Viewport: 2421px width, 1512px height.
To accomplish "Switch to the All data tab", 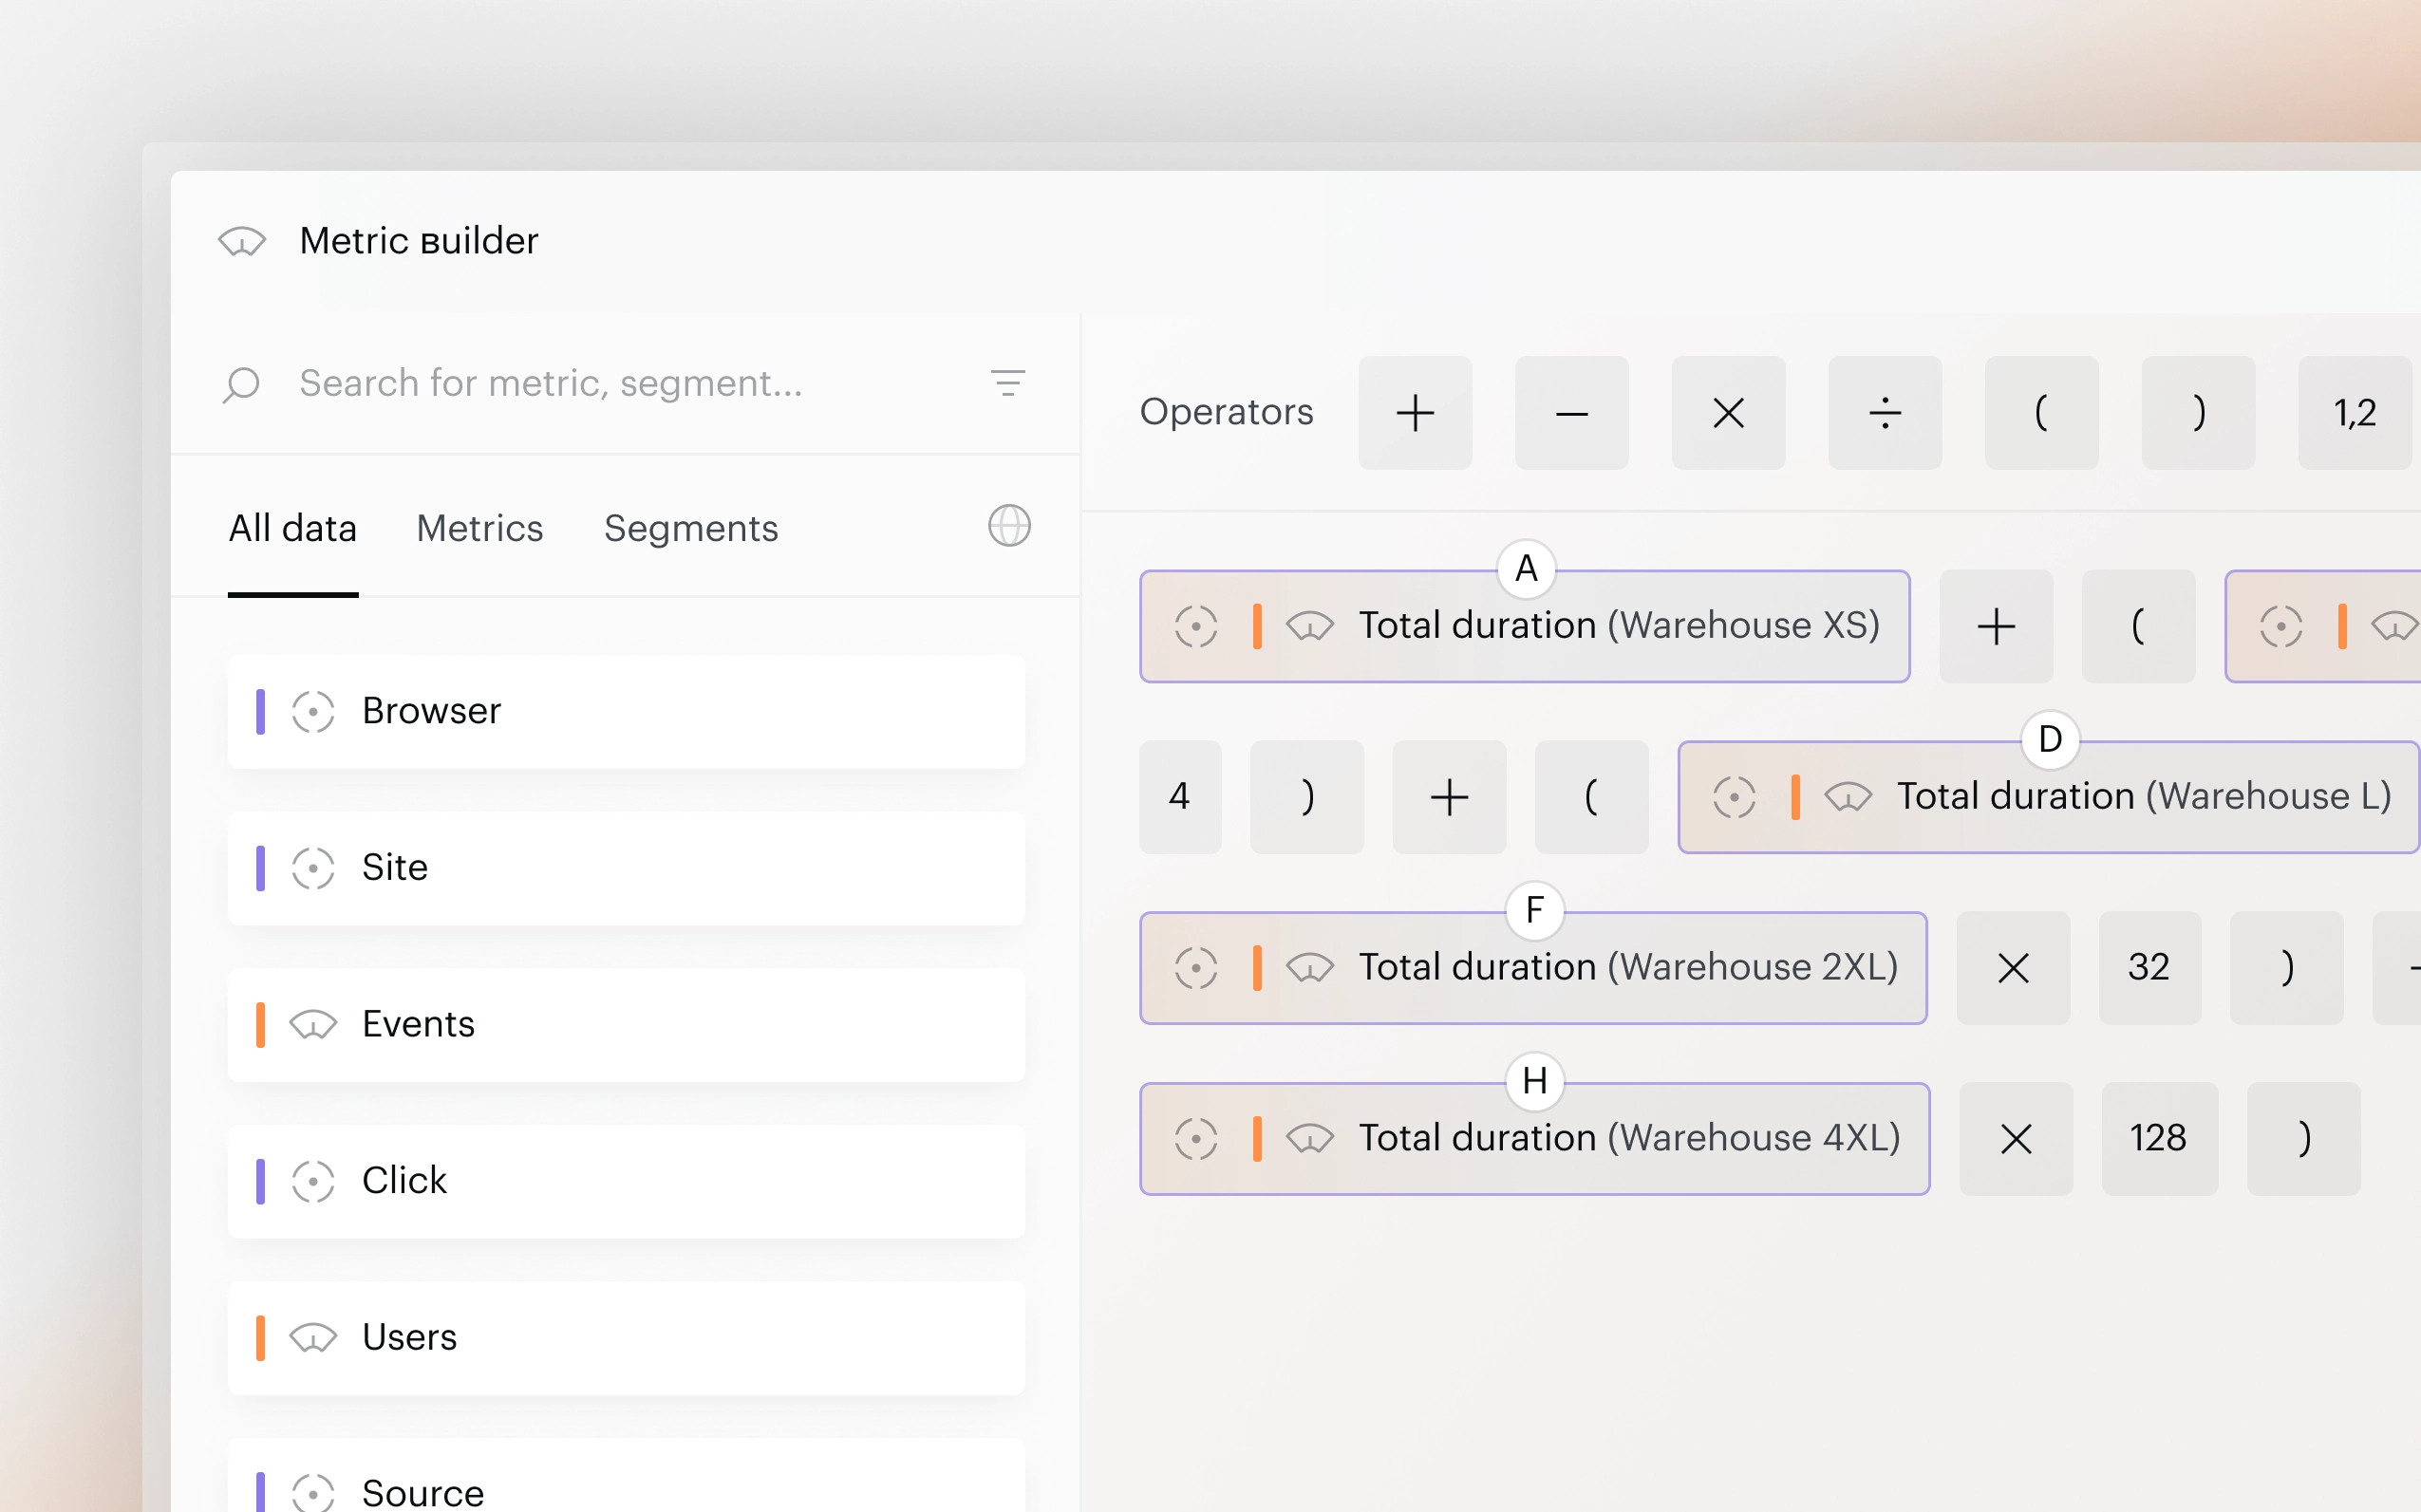I will pos(293,528).
